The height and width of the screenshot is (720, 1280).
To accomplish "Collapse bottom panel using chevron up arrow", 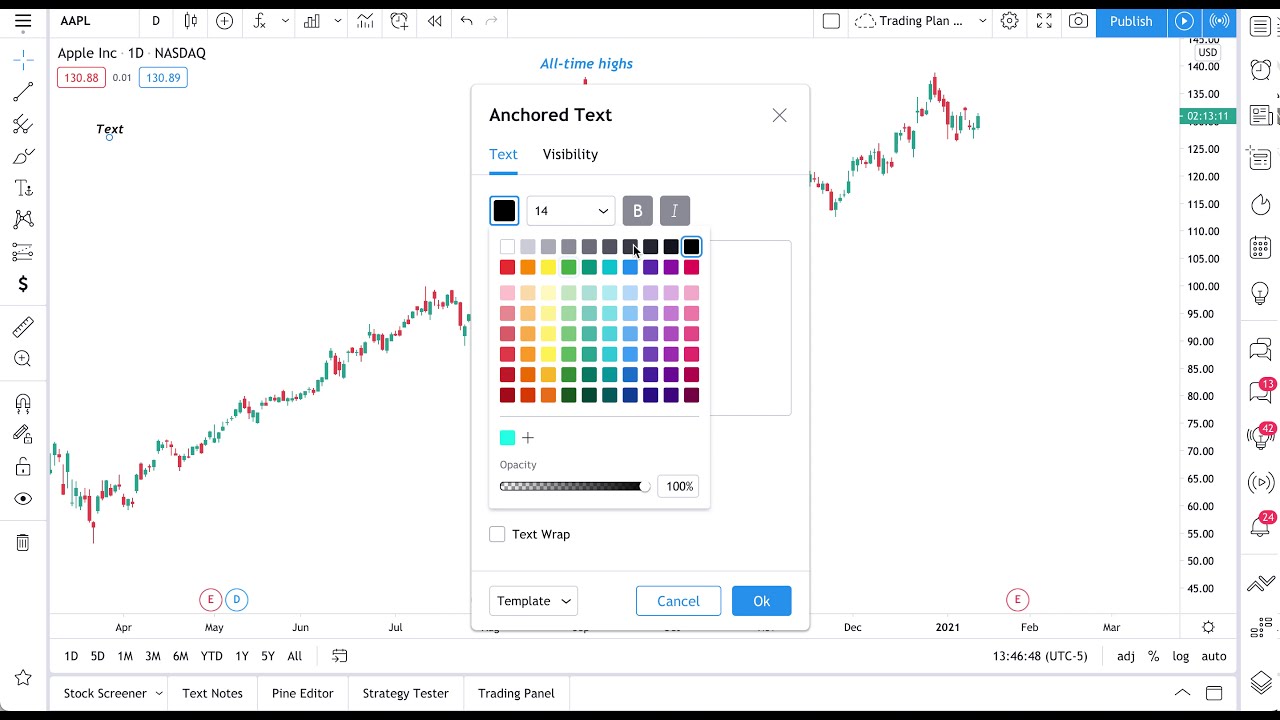I will [x=1182, y=693].
